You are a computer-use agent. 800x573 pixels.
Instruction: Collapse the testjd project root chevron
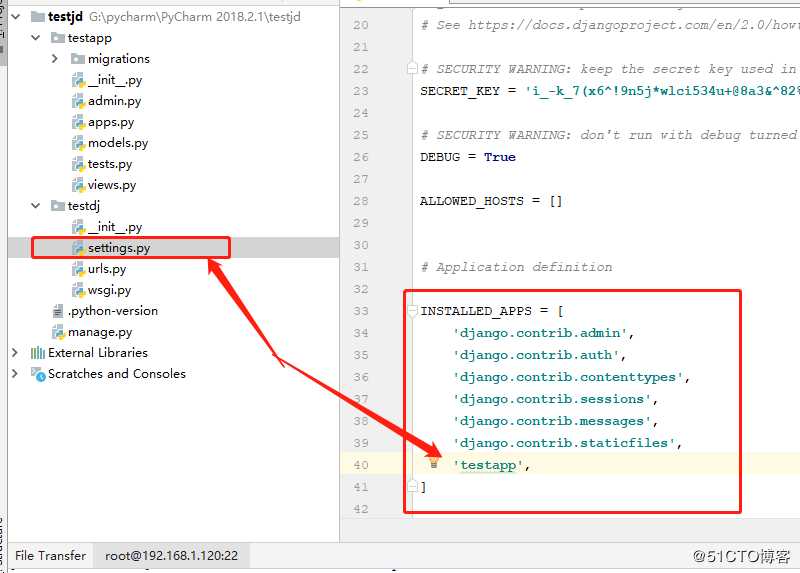(16, 17)
